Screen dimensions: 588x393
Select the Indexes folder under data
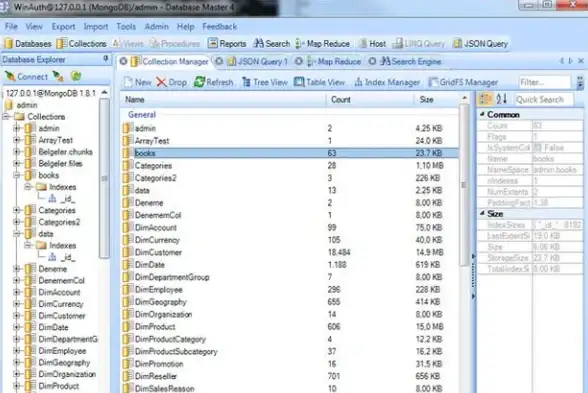[x=63, y=246]
